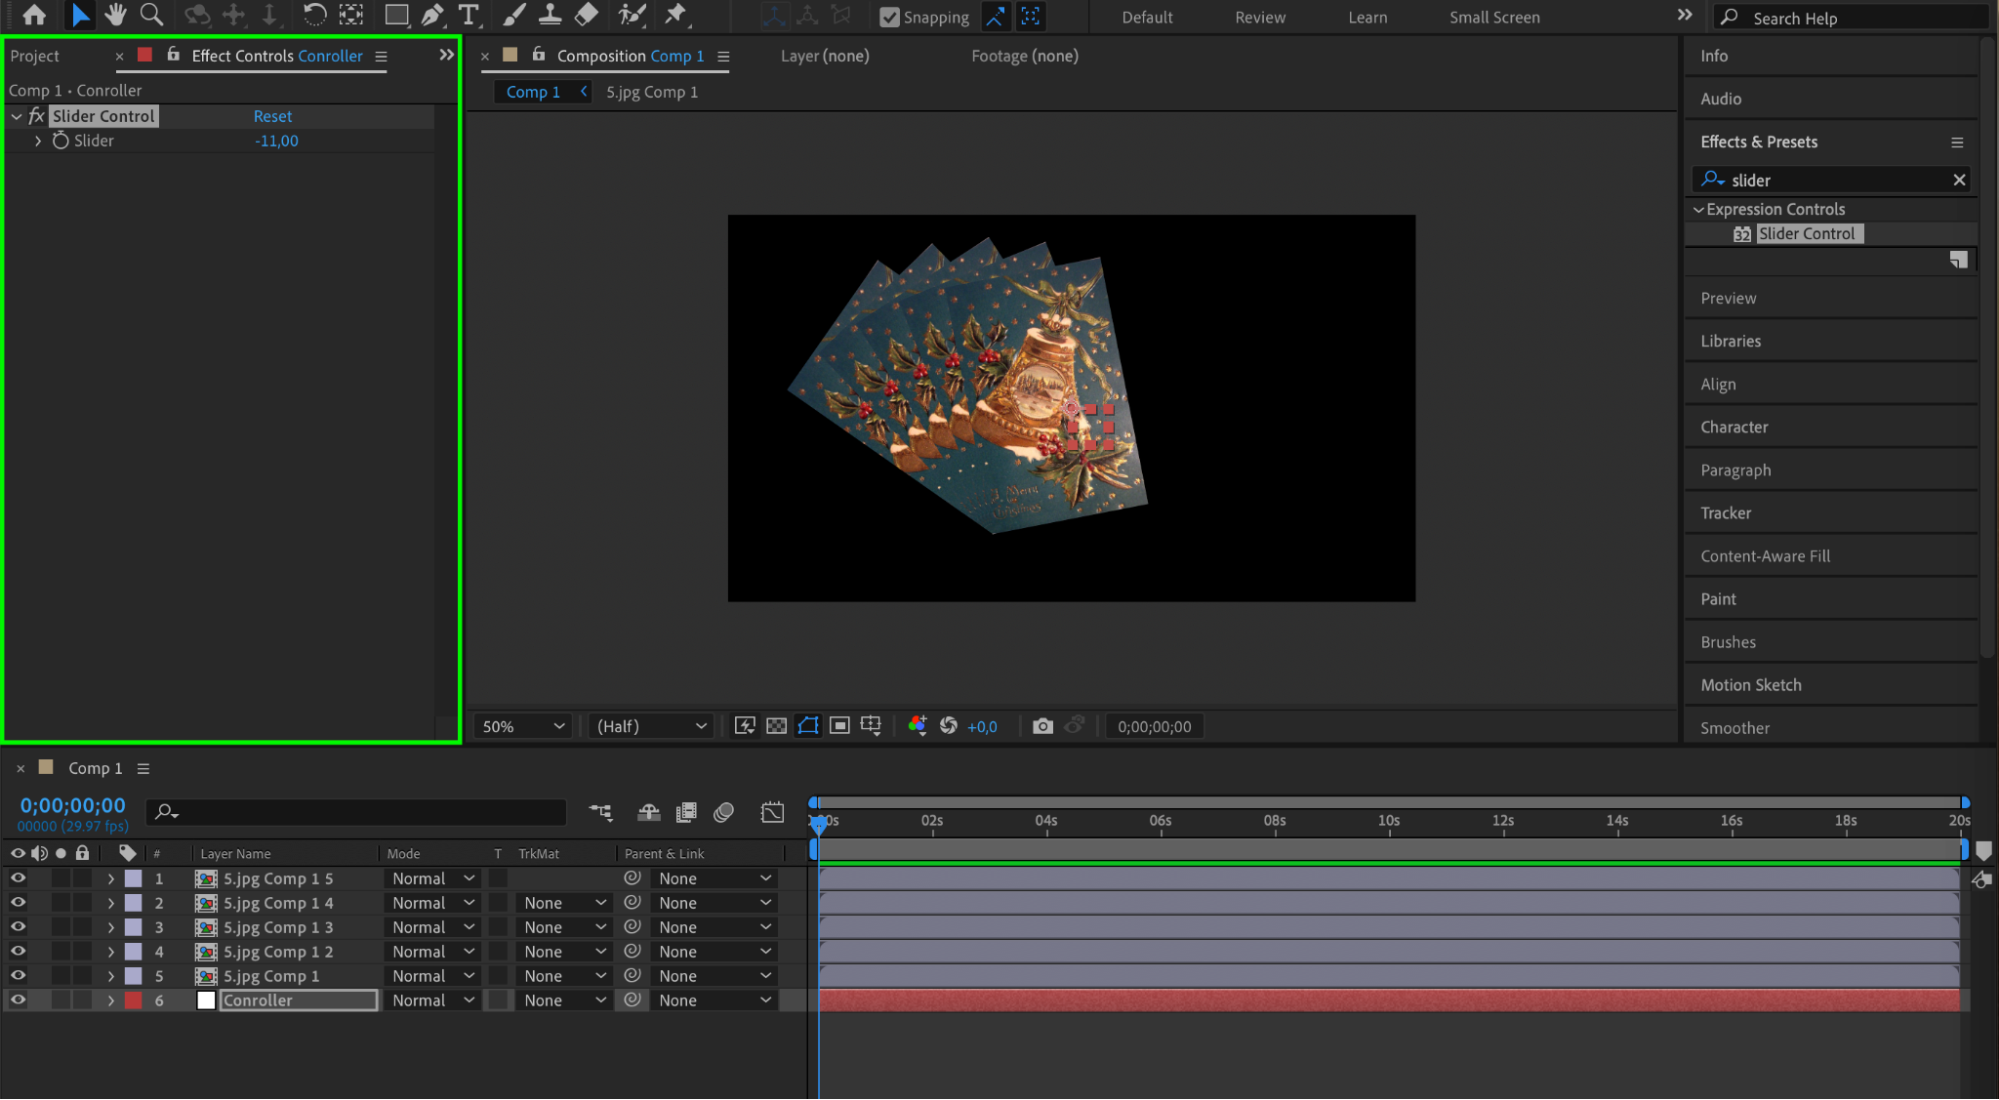Collapse the Expression Controls category
The width and height of the screenshot is (1999, 1100).
pyautogui.click(x=1698, y=209)
